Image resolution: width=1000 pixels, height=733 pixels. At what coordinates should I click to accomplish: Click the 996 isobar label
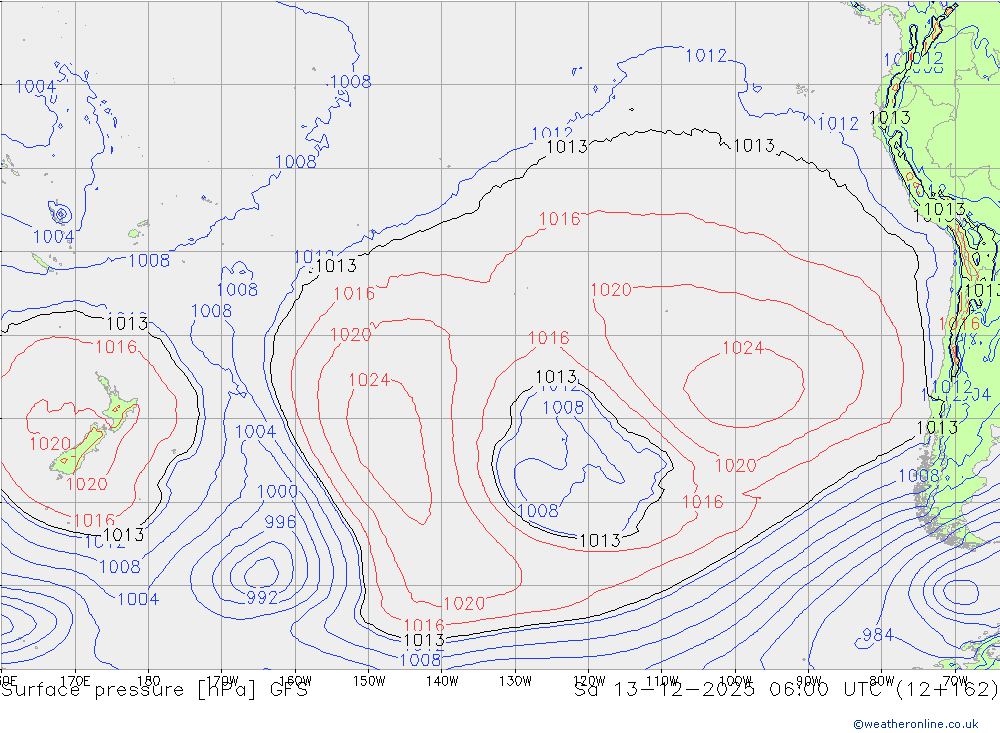click(281, 522)
